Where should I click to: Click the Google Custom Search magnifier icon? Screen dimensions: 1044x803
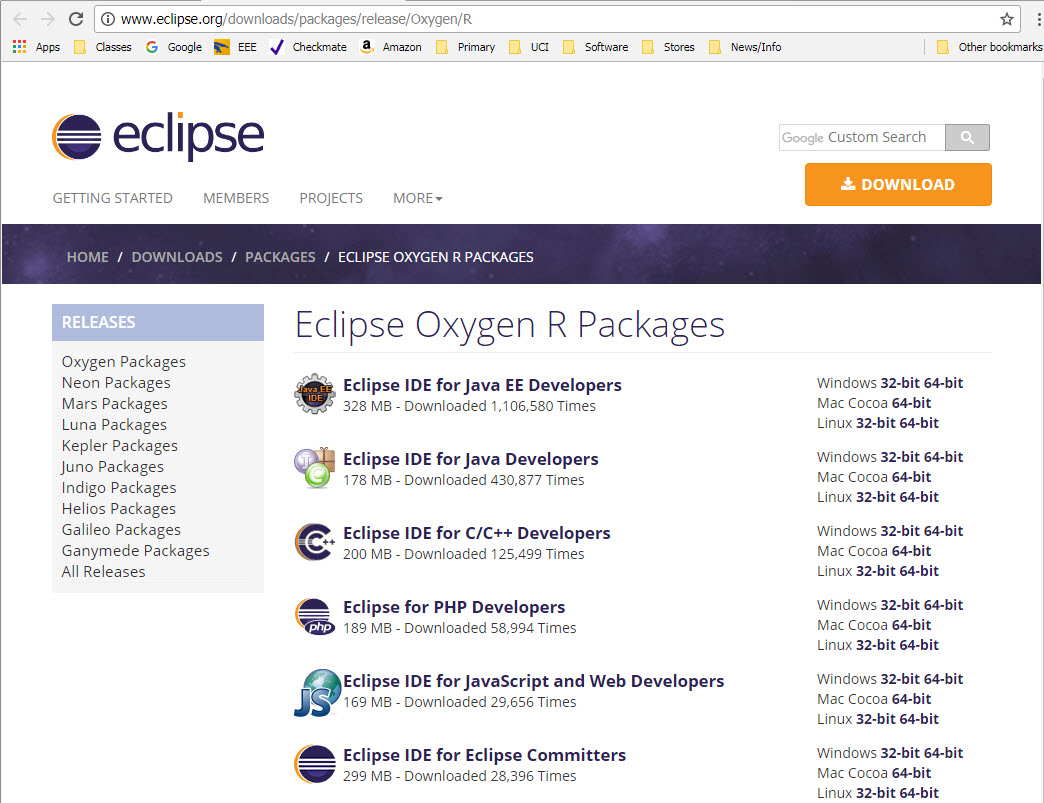(x=966, y=137)
